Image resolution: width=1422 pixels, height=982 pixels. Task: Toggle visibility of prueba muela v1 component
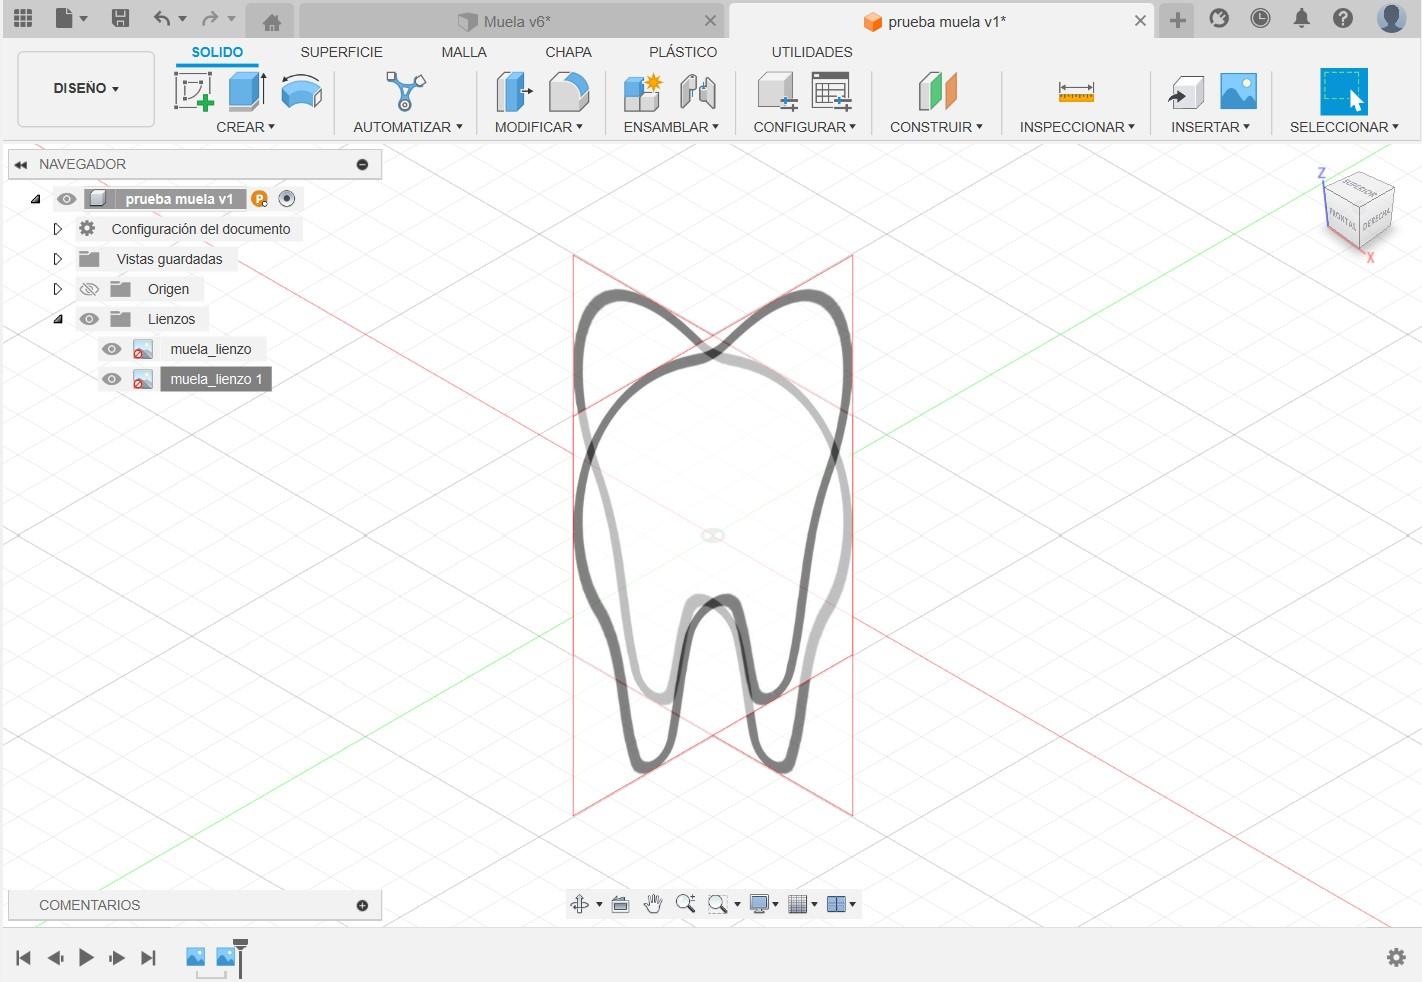[x=66, y=199]
